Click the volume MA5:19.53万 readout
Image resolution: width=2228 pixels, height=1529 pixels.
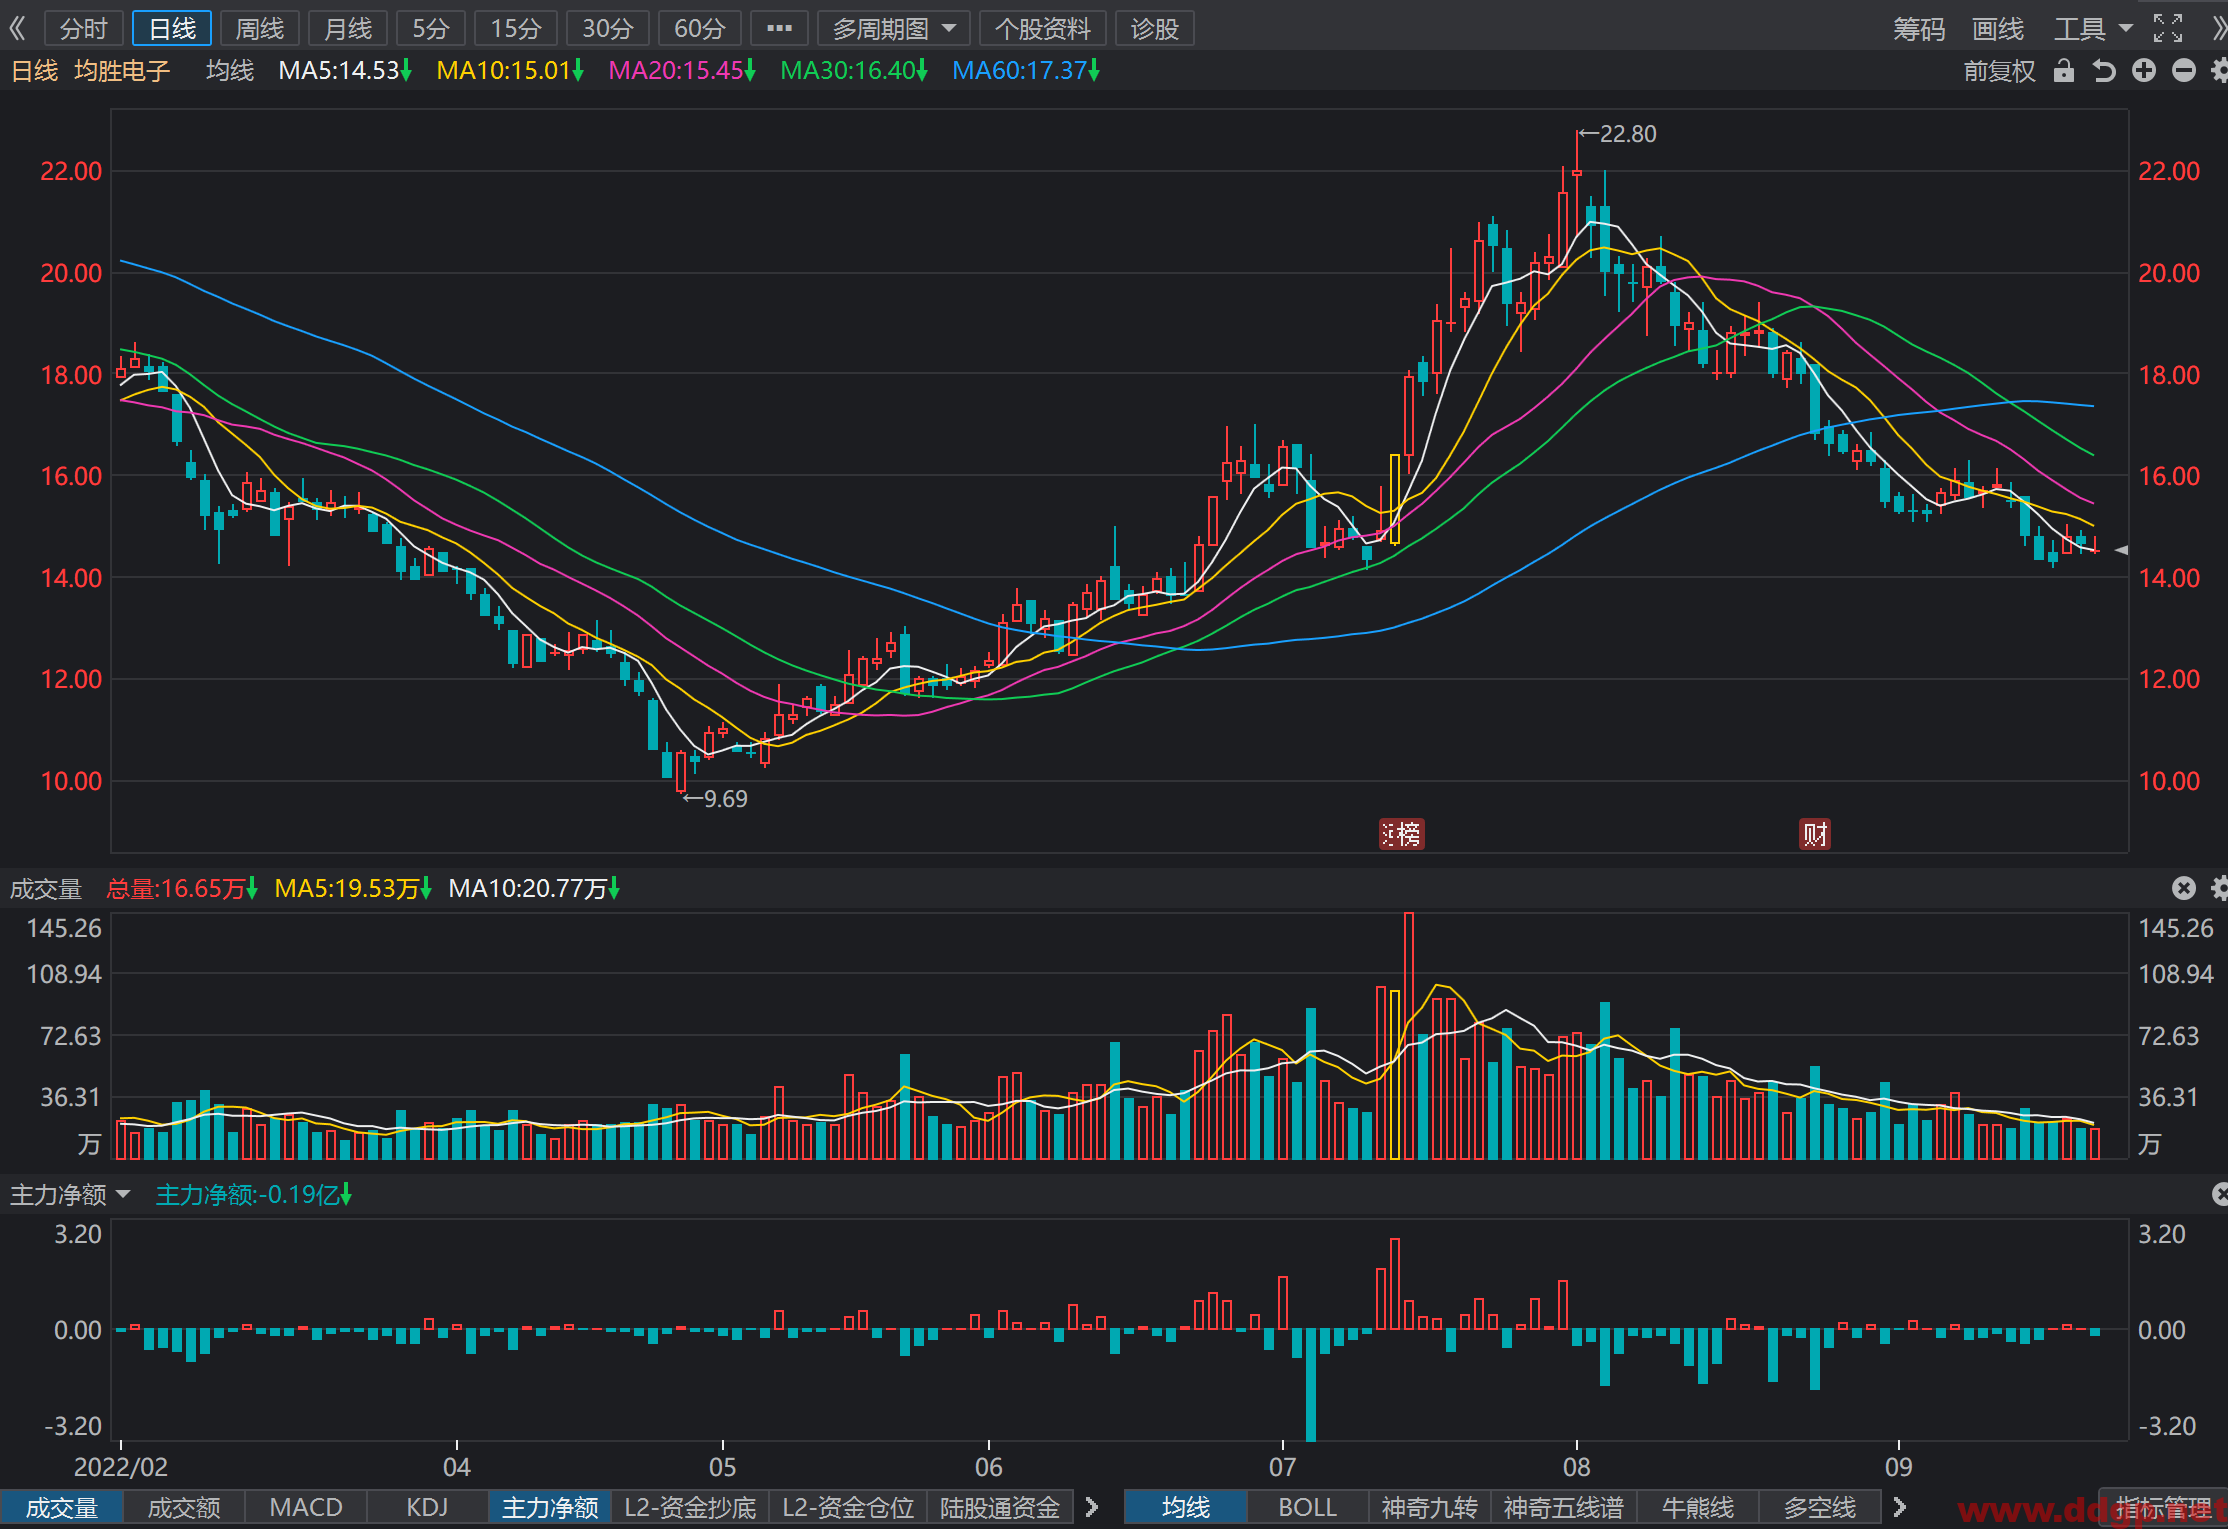[352, 888]
